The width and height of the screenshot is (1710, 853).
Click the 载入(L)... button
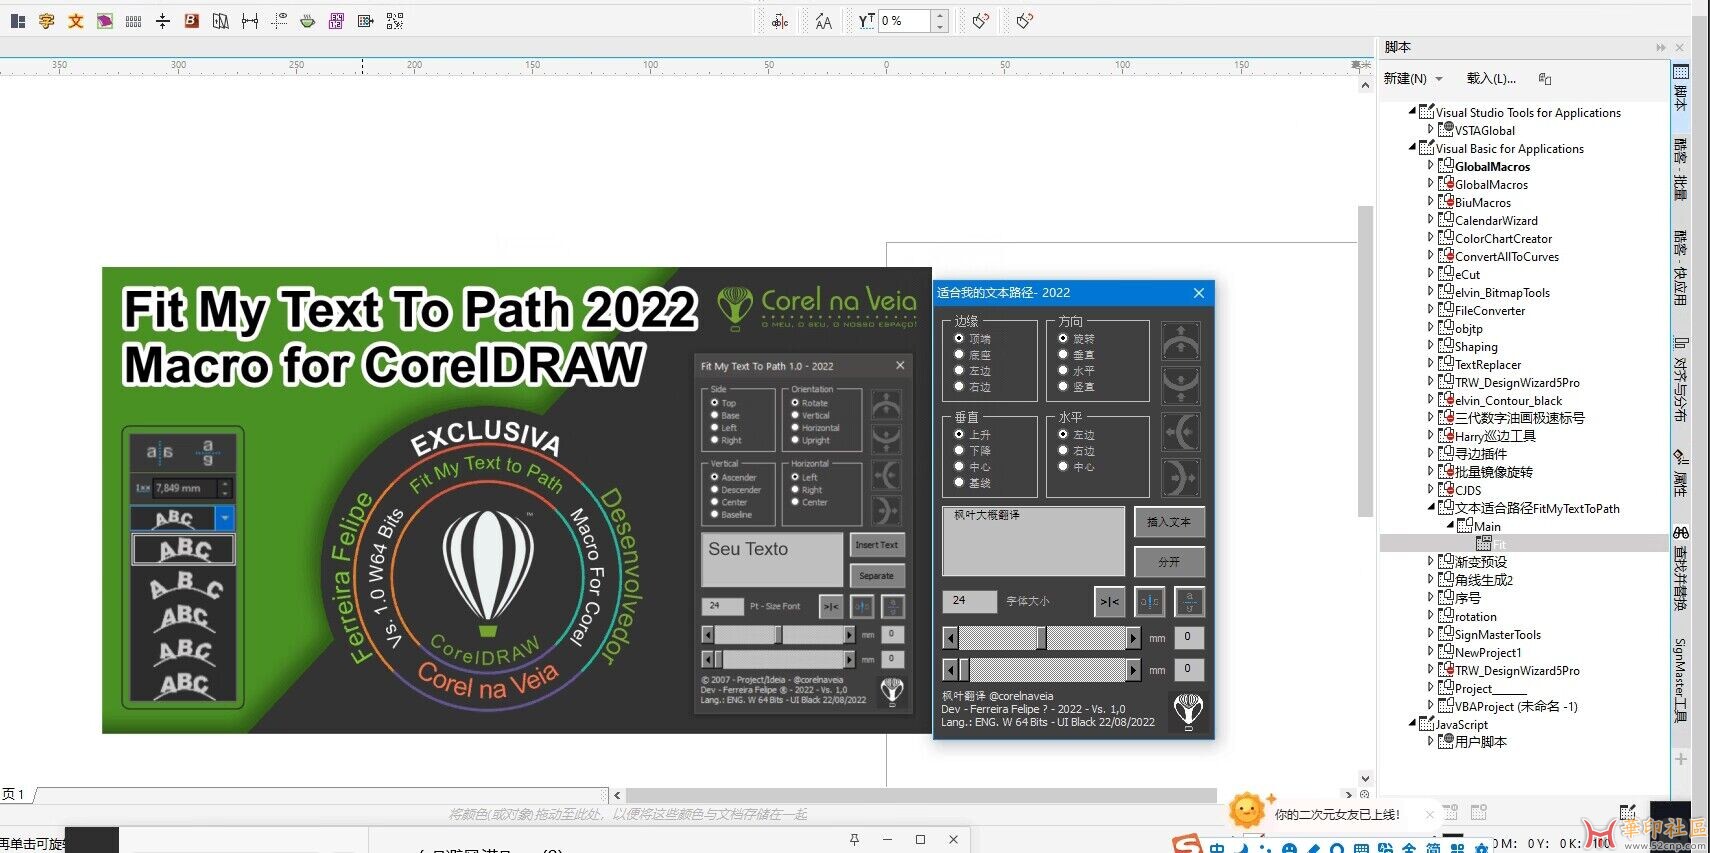1491,78
